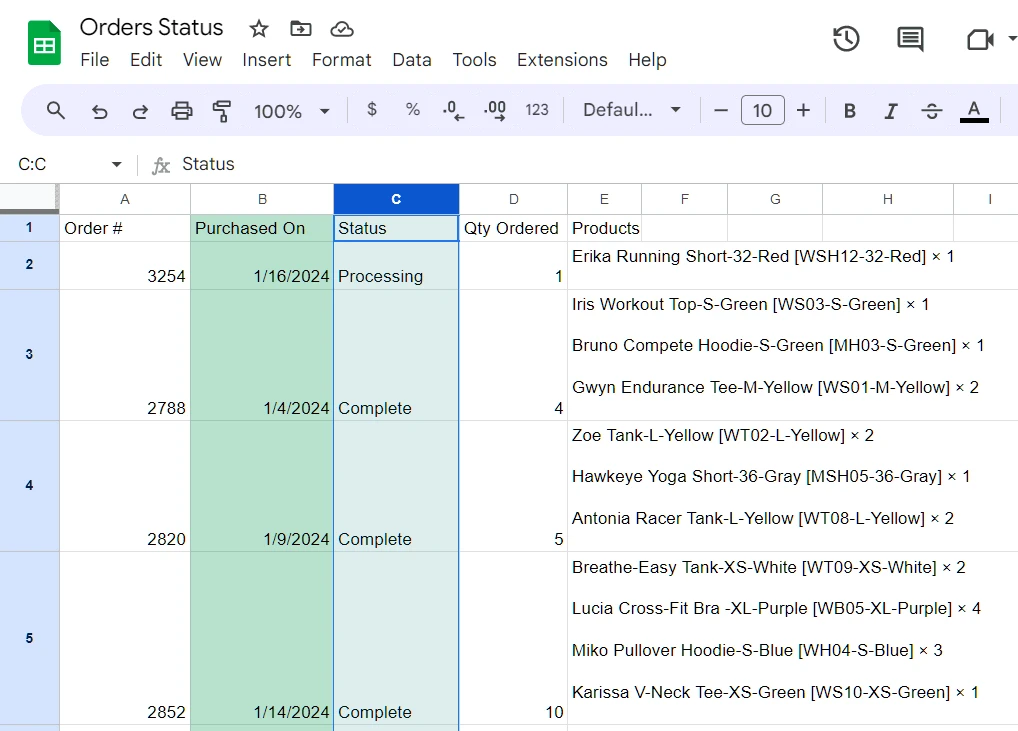Toggle italic formatting
The image size is (1018, 731).
[890, 110]
